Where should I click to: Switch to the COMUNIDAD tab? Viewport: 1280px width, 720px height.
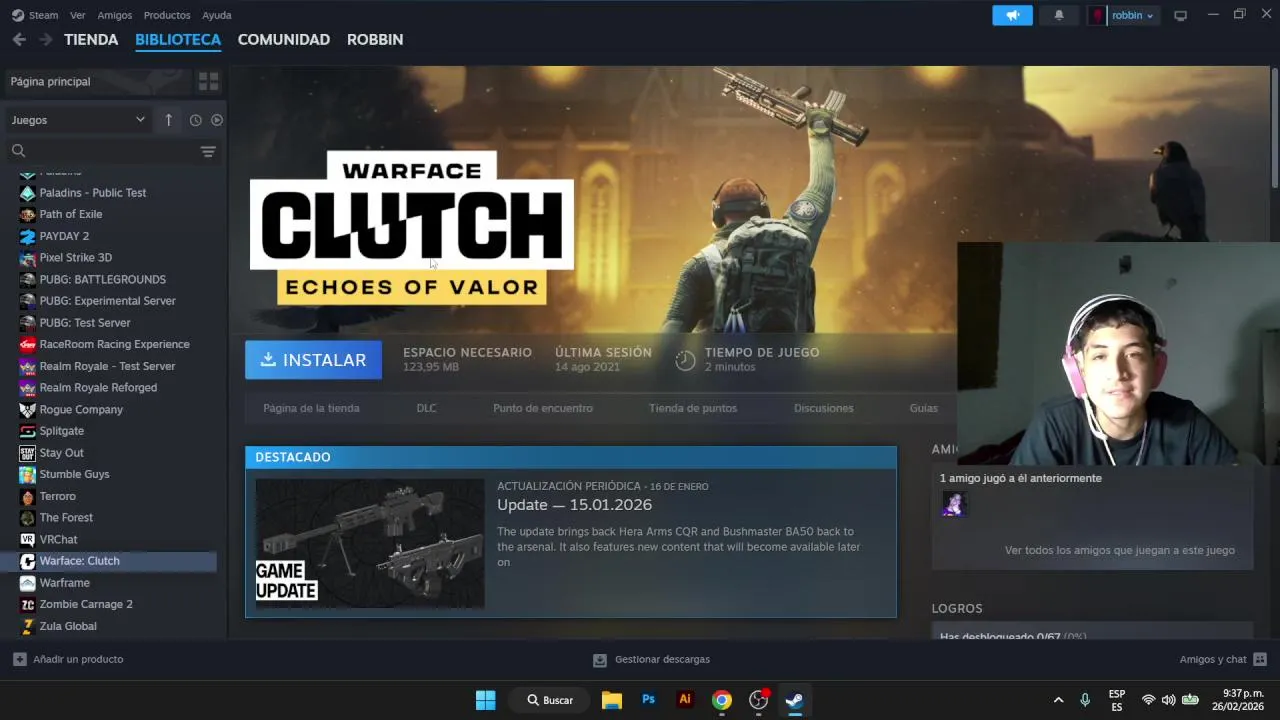284,39
